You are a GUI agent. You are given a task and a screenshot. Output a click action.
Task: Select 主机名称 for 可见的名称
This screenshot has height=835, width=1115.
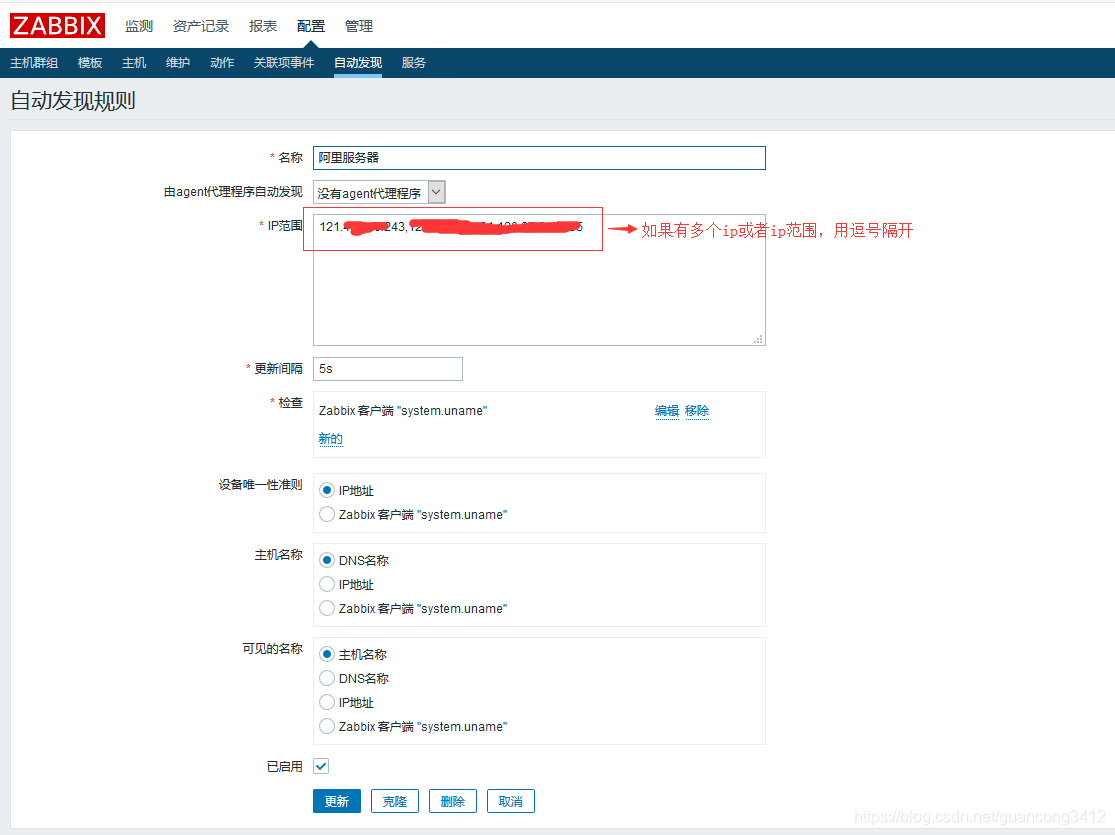tap(327, 654)
